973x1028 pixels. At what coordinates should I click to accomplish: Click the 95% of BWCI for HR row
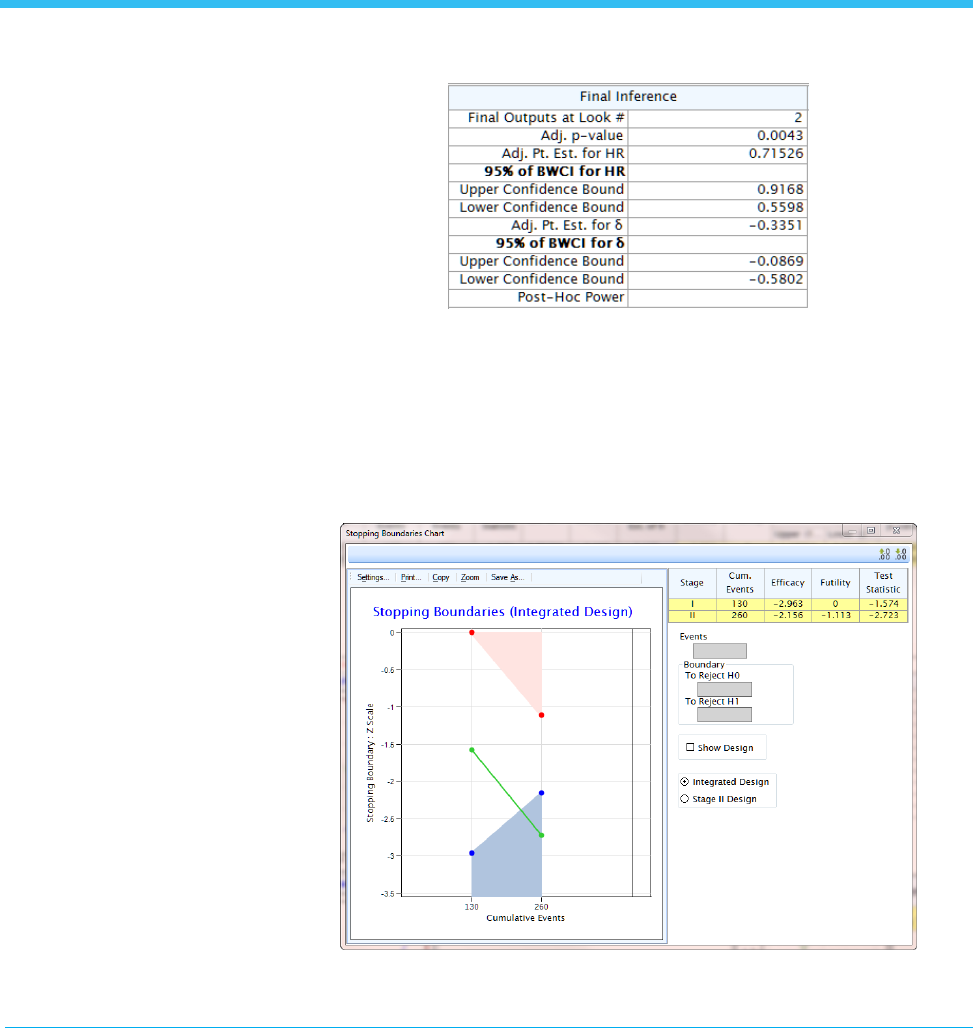click(628, 172)
